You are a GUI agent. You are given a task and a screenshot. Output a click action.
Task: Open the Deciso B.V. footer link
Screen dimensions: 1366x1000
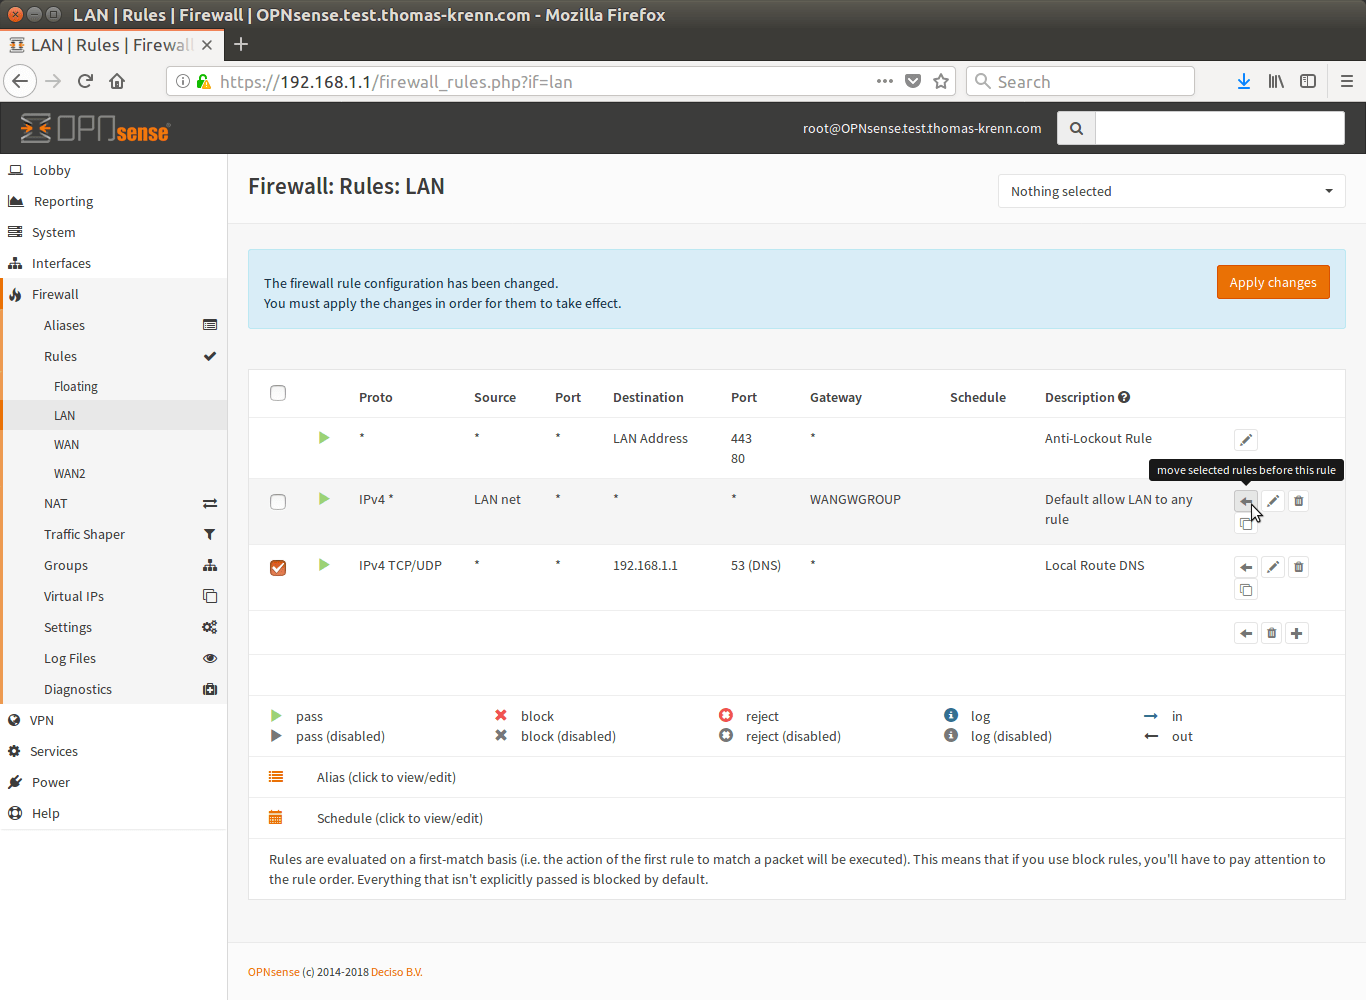pos(396,972)
